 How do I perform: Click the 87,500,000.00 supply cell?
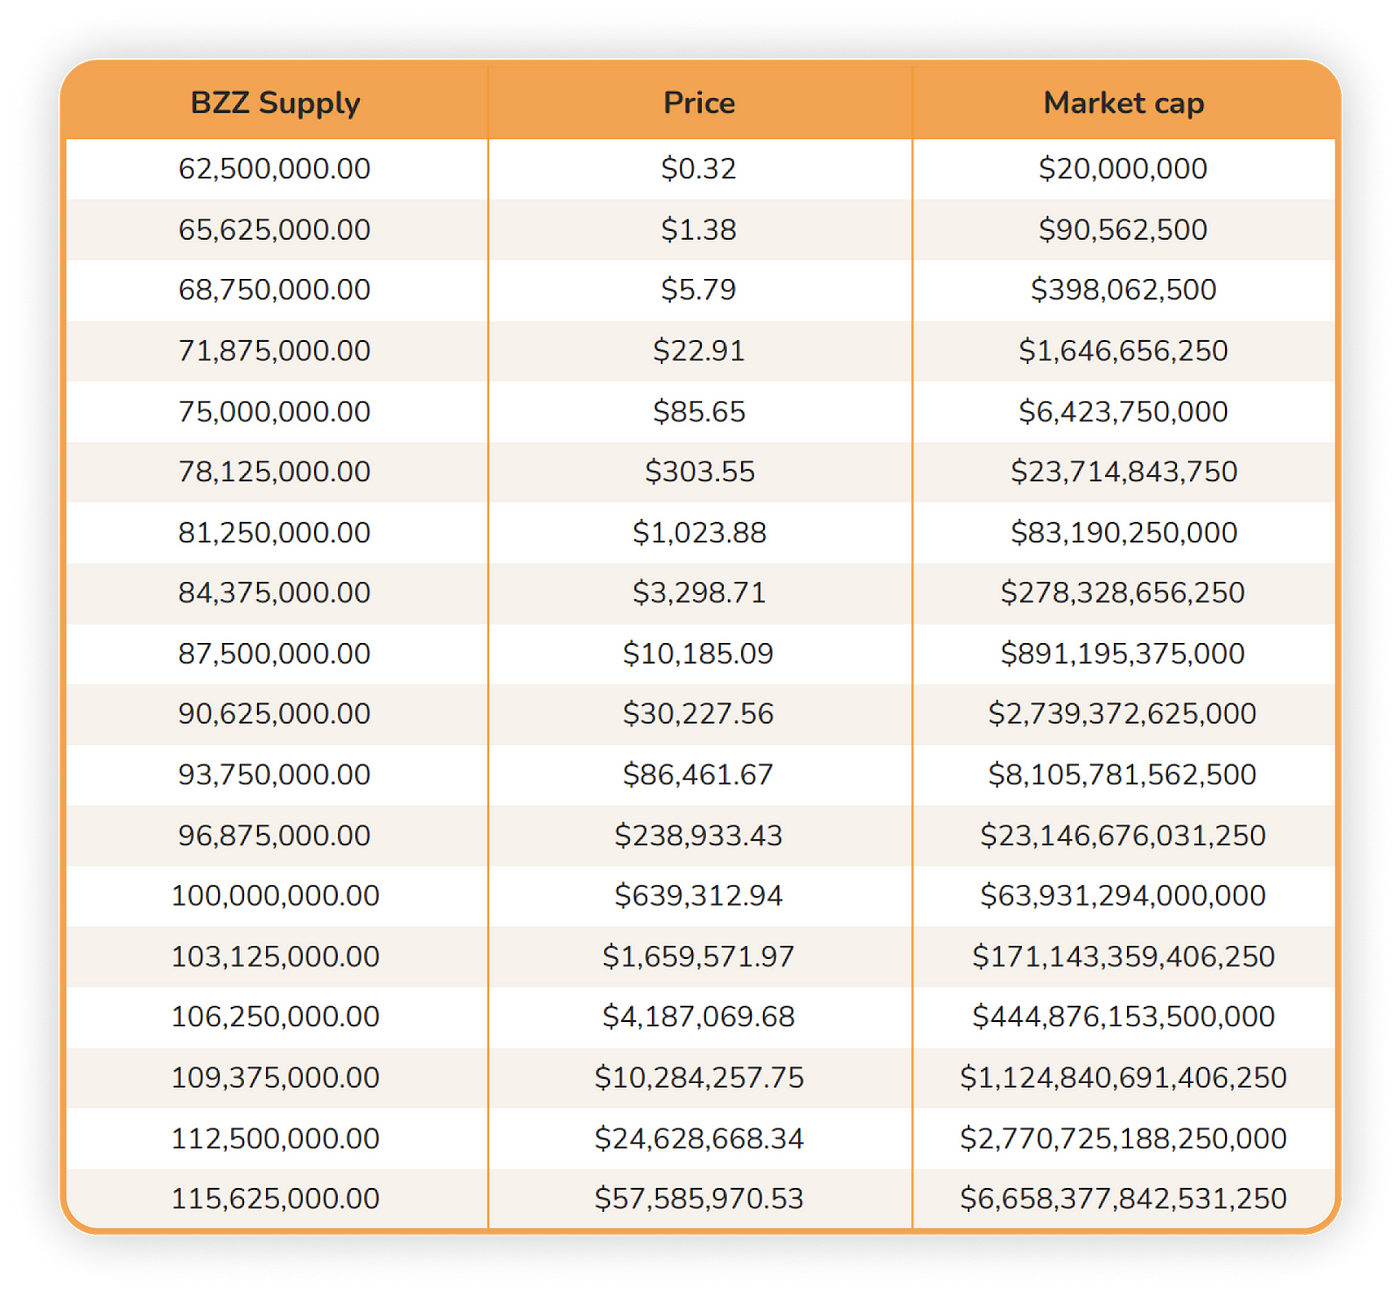[275, 654]
